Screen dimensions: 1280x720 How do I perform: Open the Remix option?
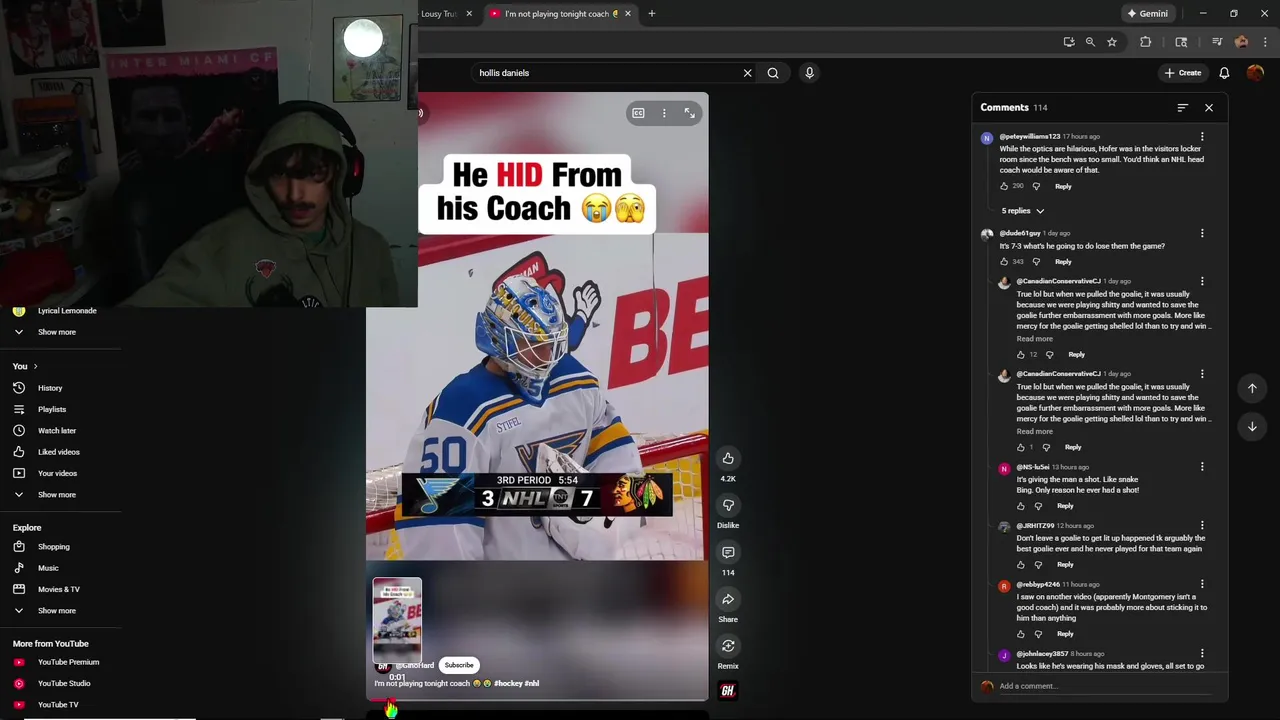[x=728, y=646]
